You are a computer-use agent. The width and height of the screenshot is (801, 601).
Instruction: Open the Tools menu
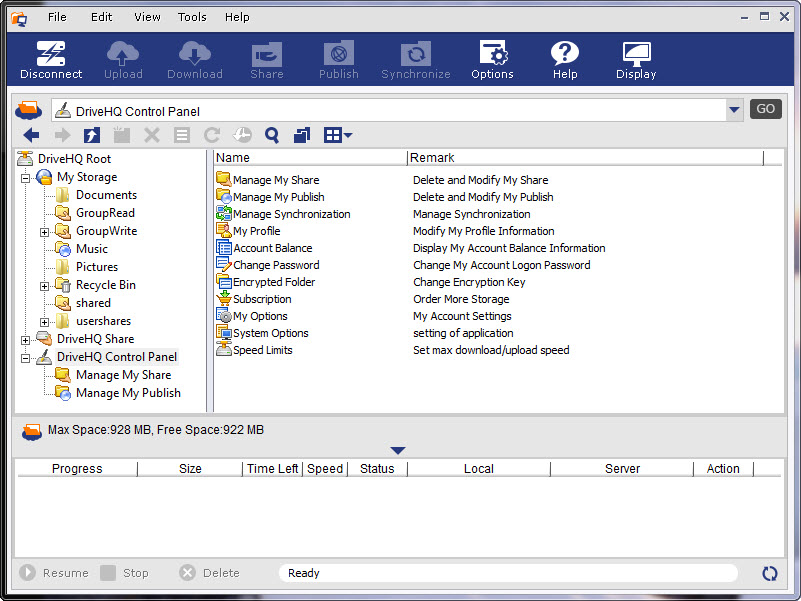[192, 17]
